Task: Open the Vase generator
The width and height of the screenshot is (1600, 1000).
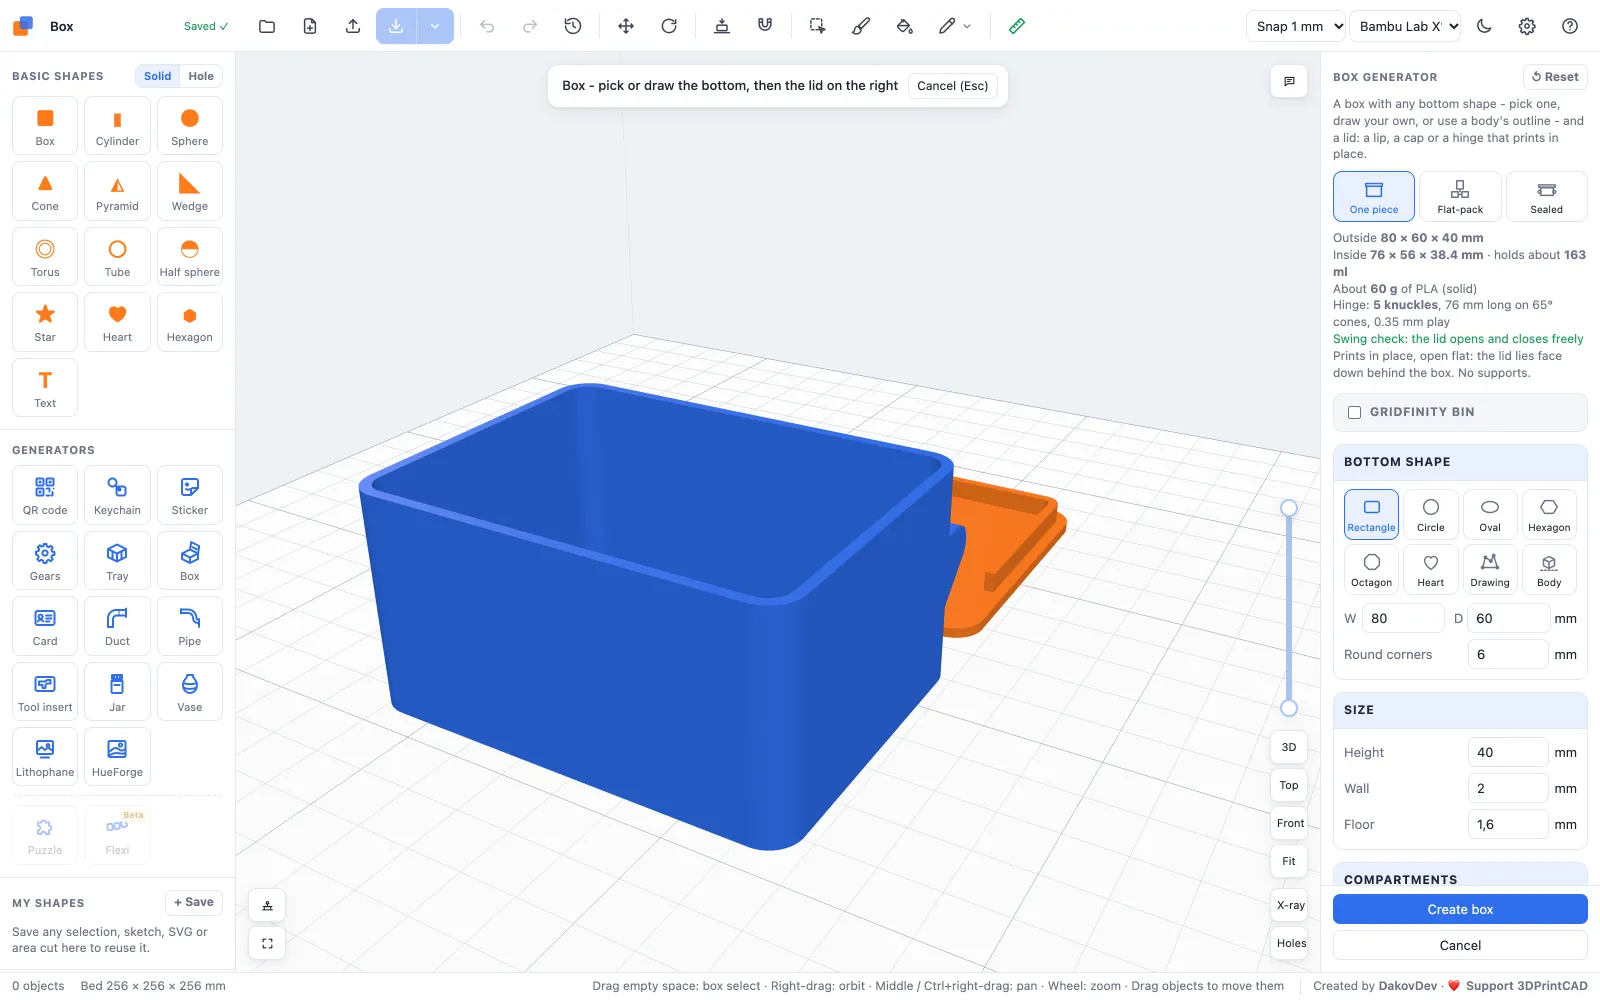Action: [190, 692]
